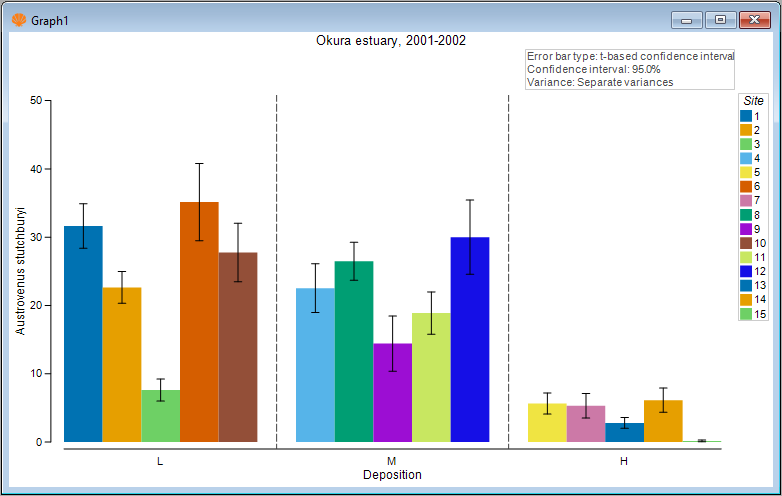Click the 'Austrovenus stutchburyi' y-axis label
This screenshot has width=782, height=496.
[20, 271]
